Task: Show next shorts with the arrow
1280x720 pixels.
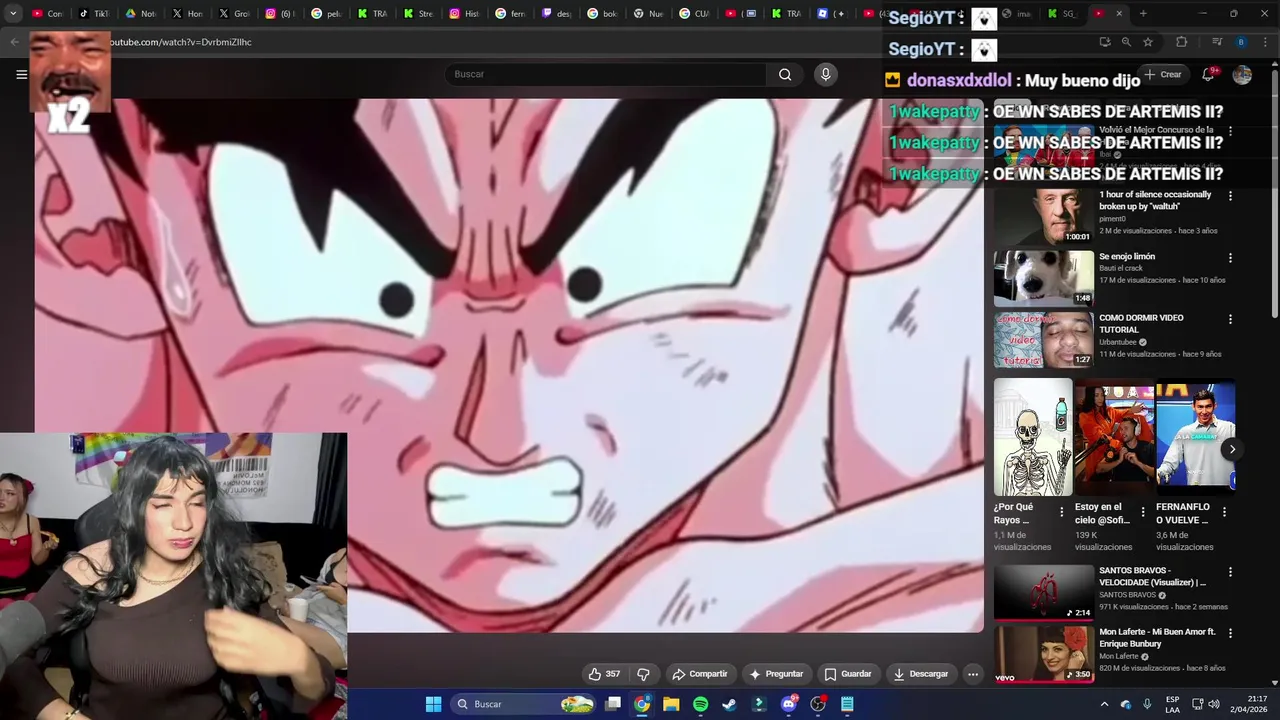Action: point(1232,449)
